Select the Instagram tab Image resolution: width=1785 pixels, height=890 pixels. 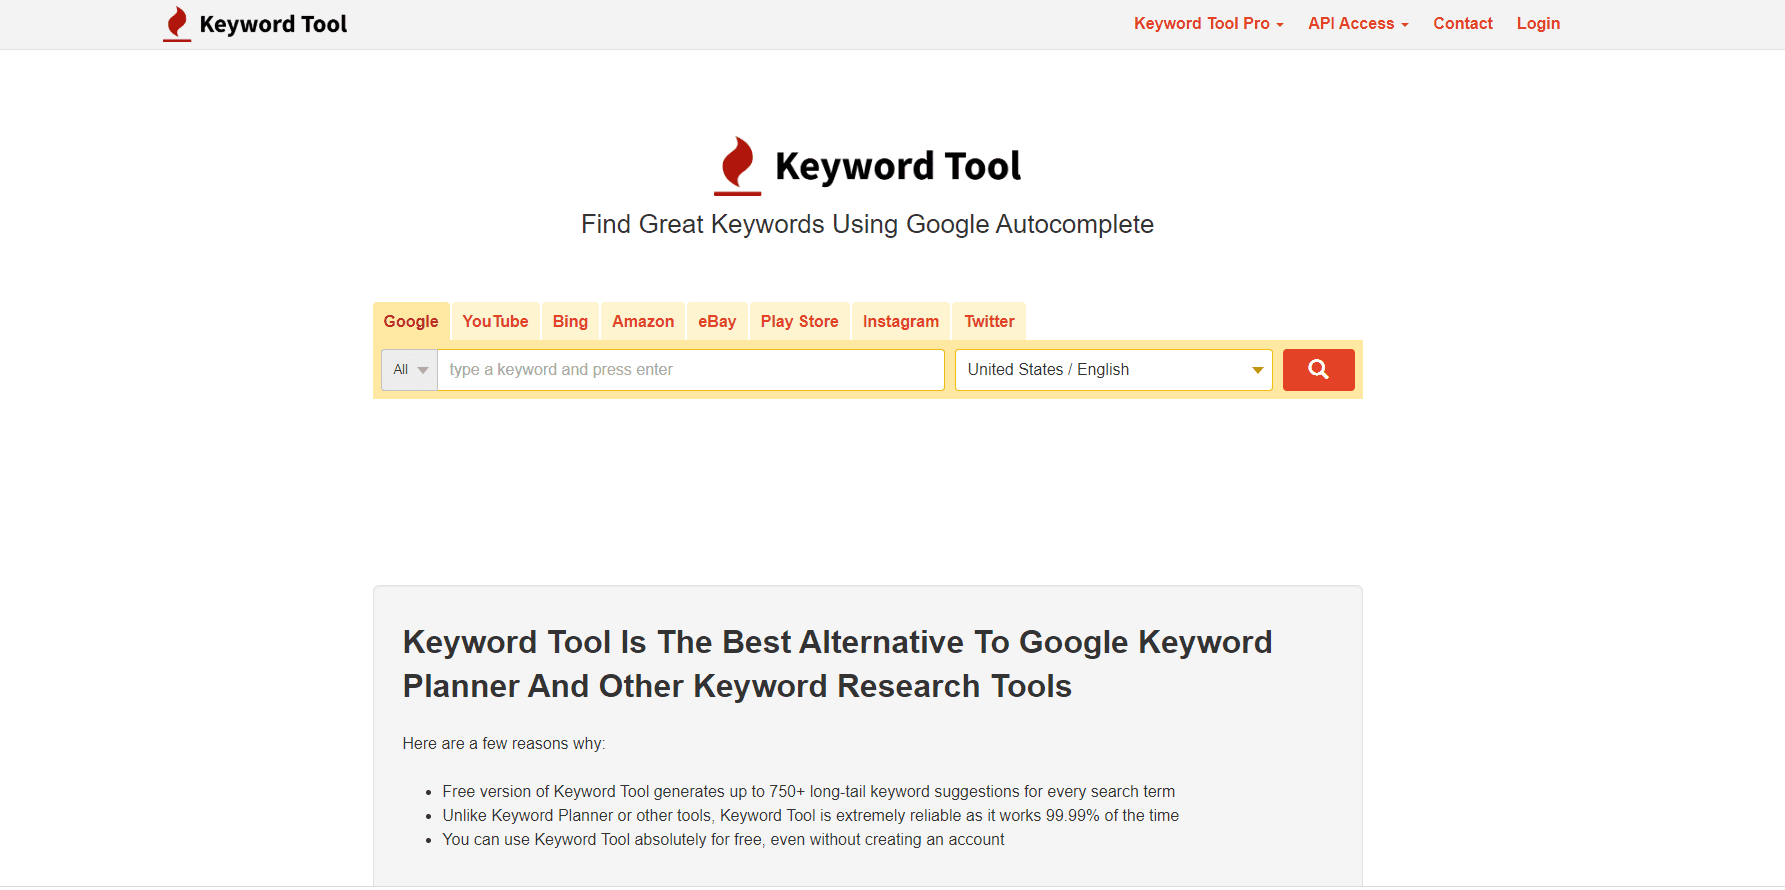pyautogui.click(x=901, y=321)
